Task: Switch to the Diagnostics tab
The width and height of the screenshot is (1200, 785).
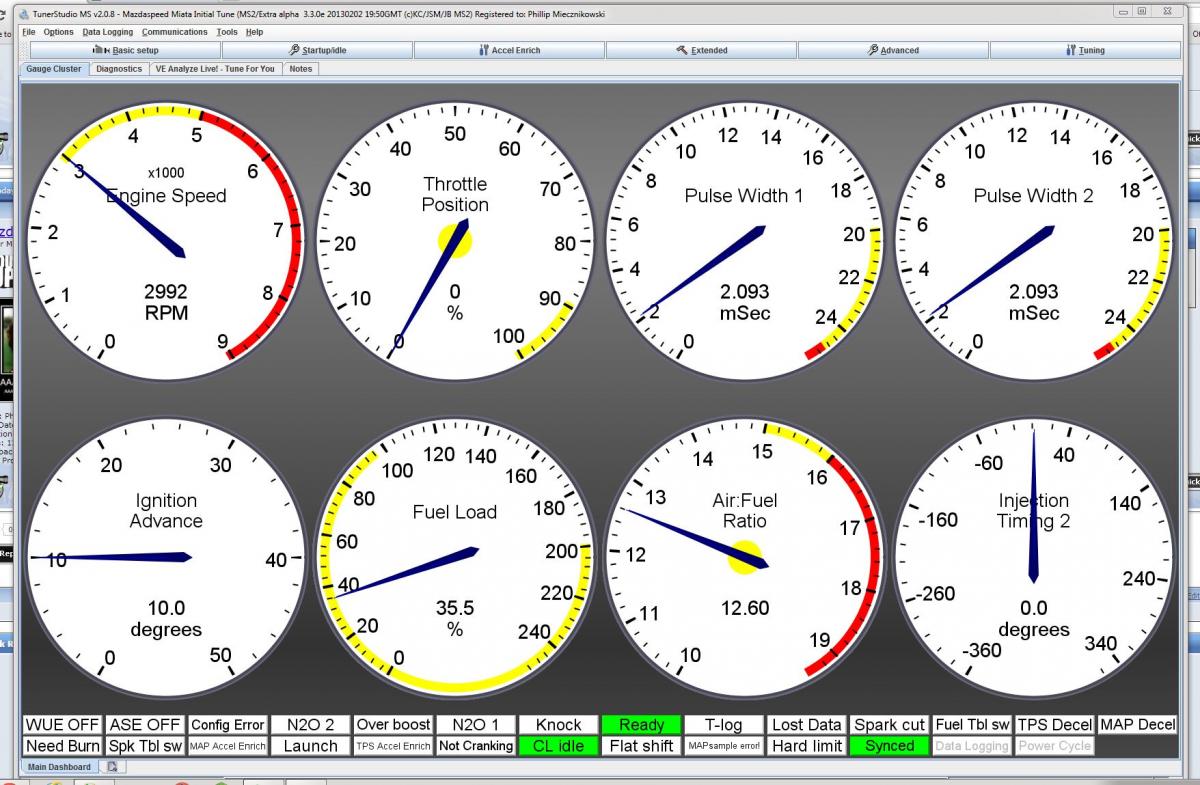Action: point(119,69)
